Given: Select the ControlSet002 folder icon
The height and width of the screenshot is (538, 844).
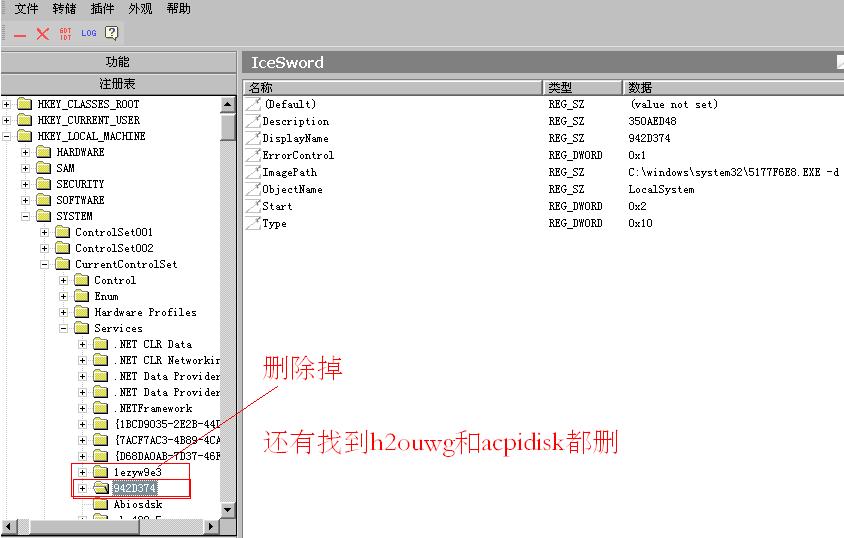Looking at the screenshot, I should click(x=62, y=248).
